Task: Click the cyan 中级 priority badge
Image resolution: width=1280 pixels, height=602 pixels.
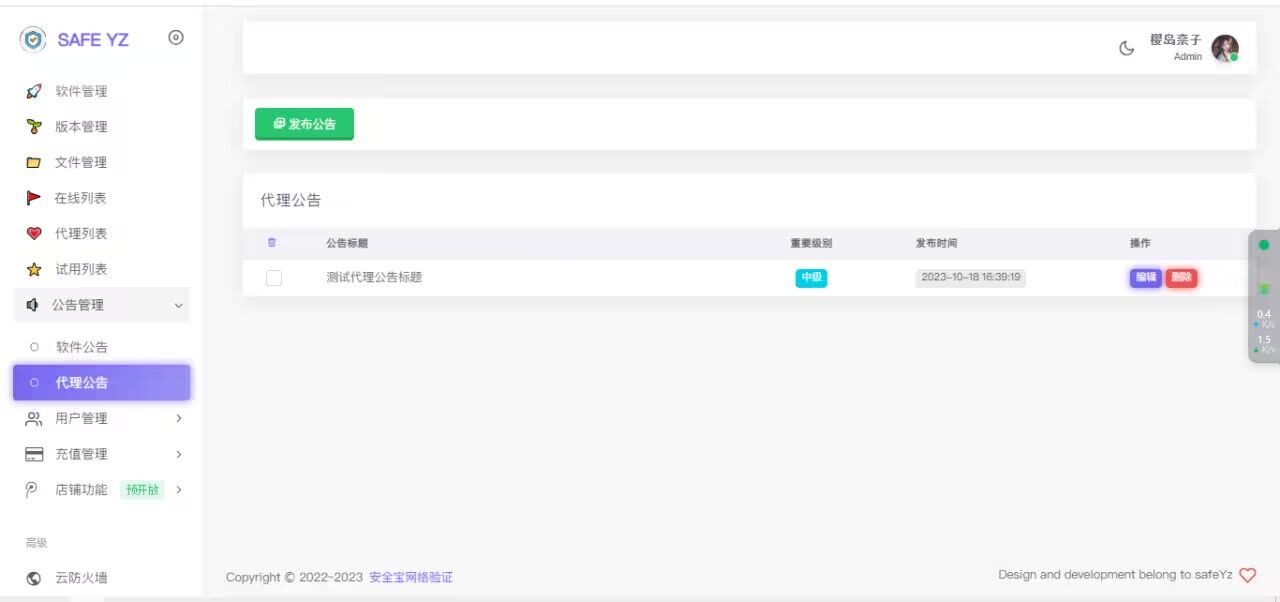Action: [811, 278]
